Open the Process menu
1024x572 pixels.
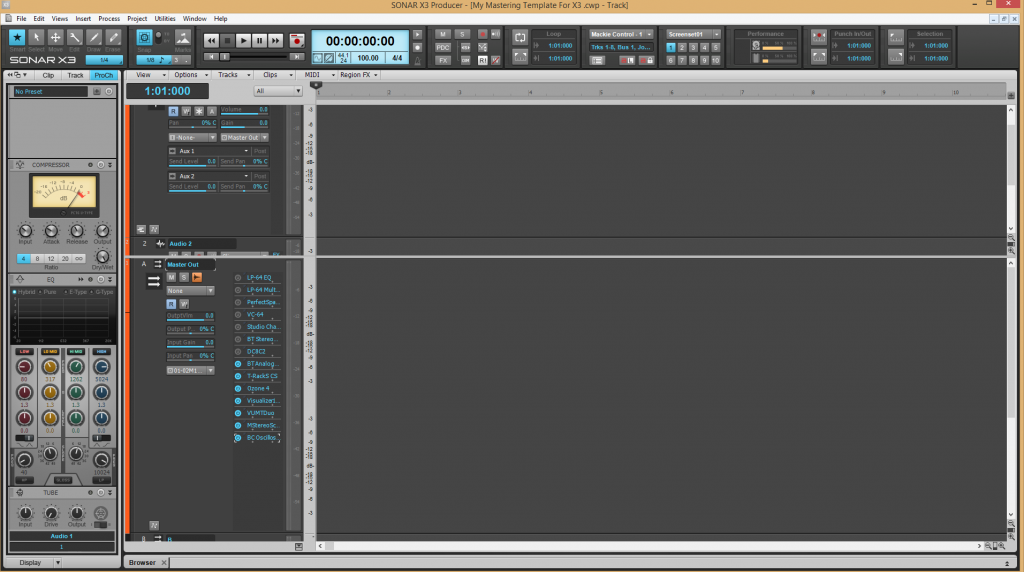tap(109, 18)
